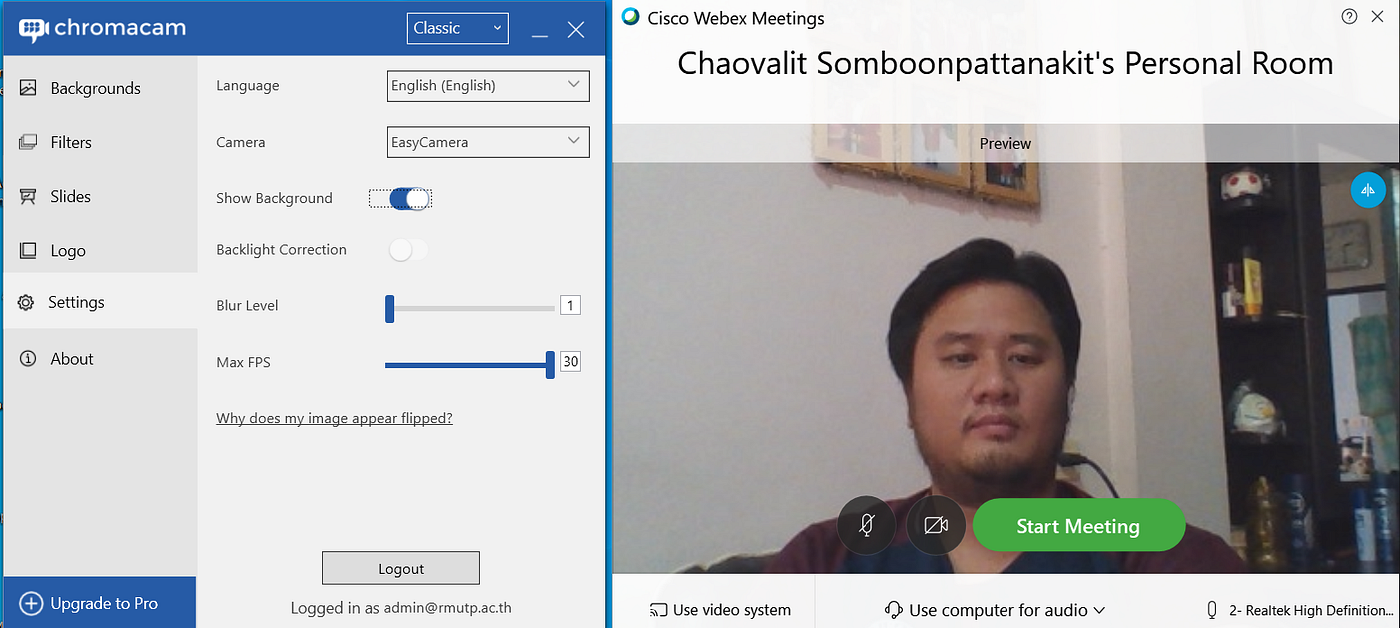Click Use video system
Screen dimensions: 1400x628
point(720,610)
